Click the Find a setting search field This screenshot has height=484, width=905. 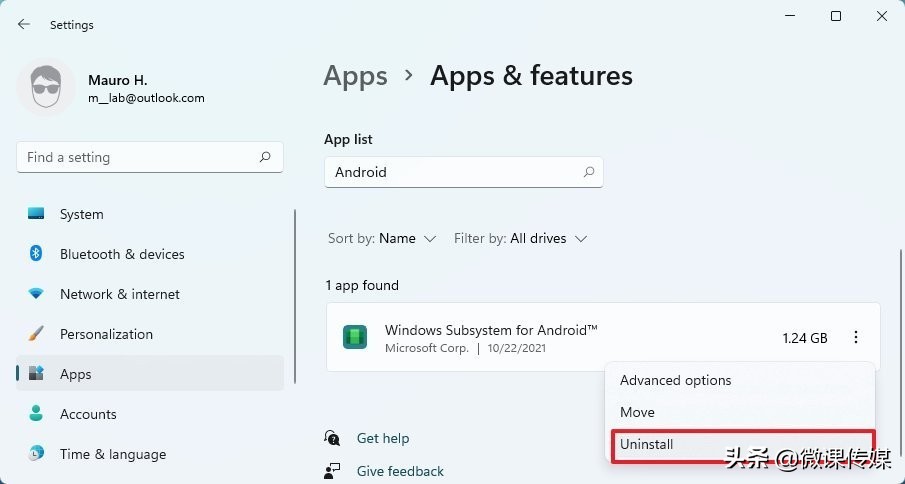(x=150, y=157)
